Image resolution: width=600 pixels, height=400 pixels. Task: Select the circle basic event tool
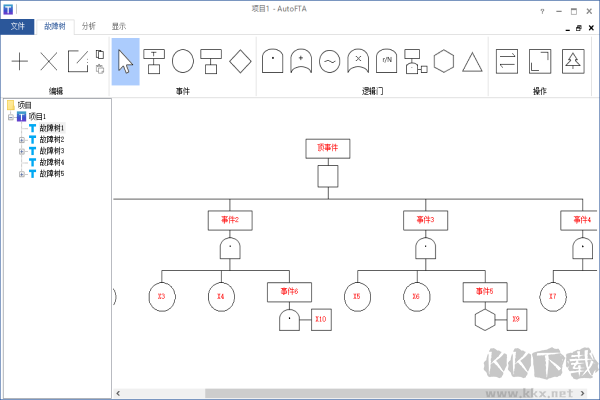[x=182, y=61]
